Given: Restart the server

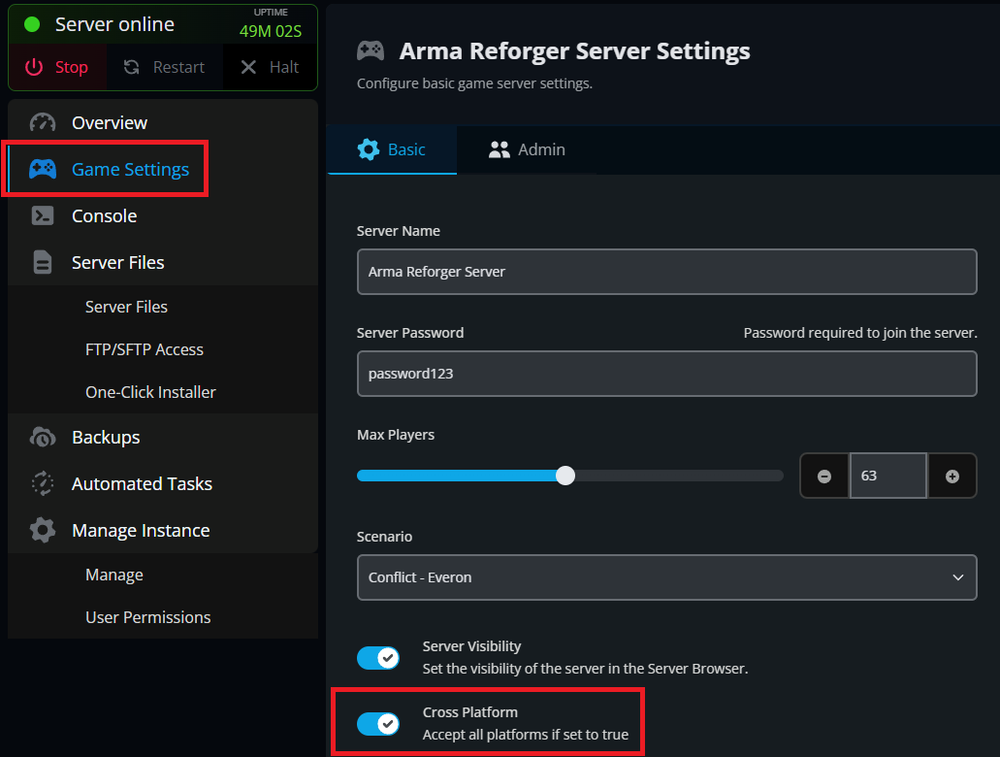Looking at the screenshot, I should 165,67.
